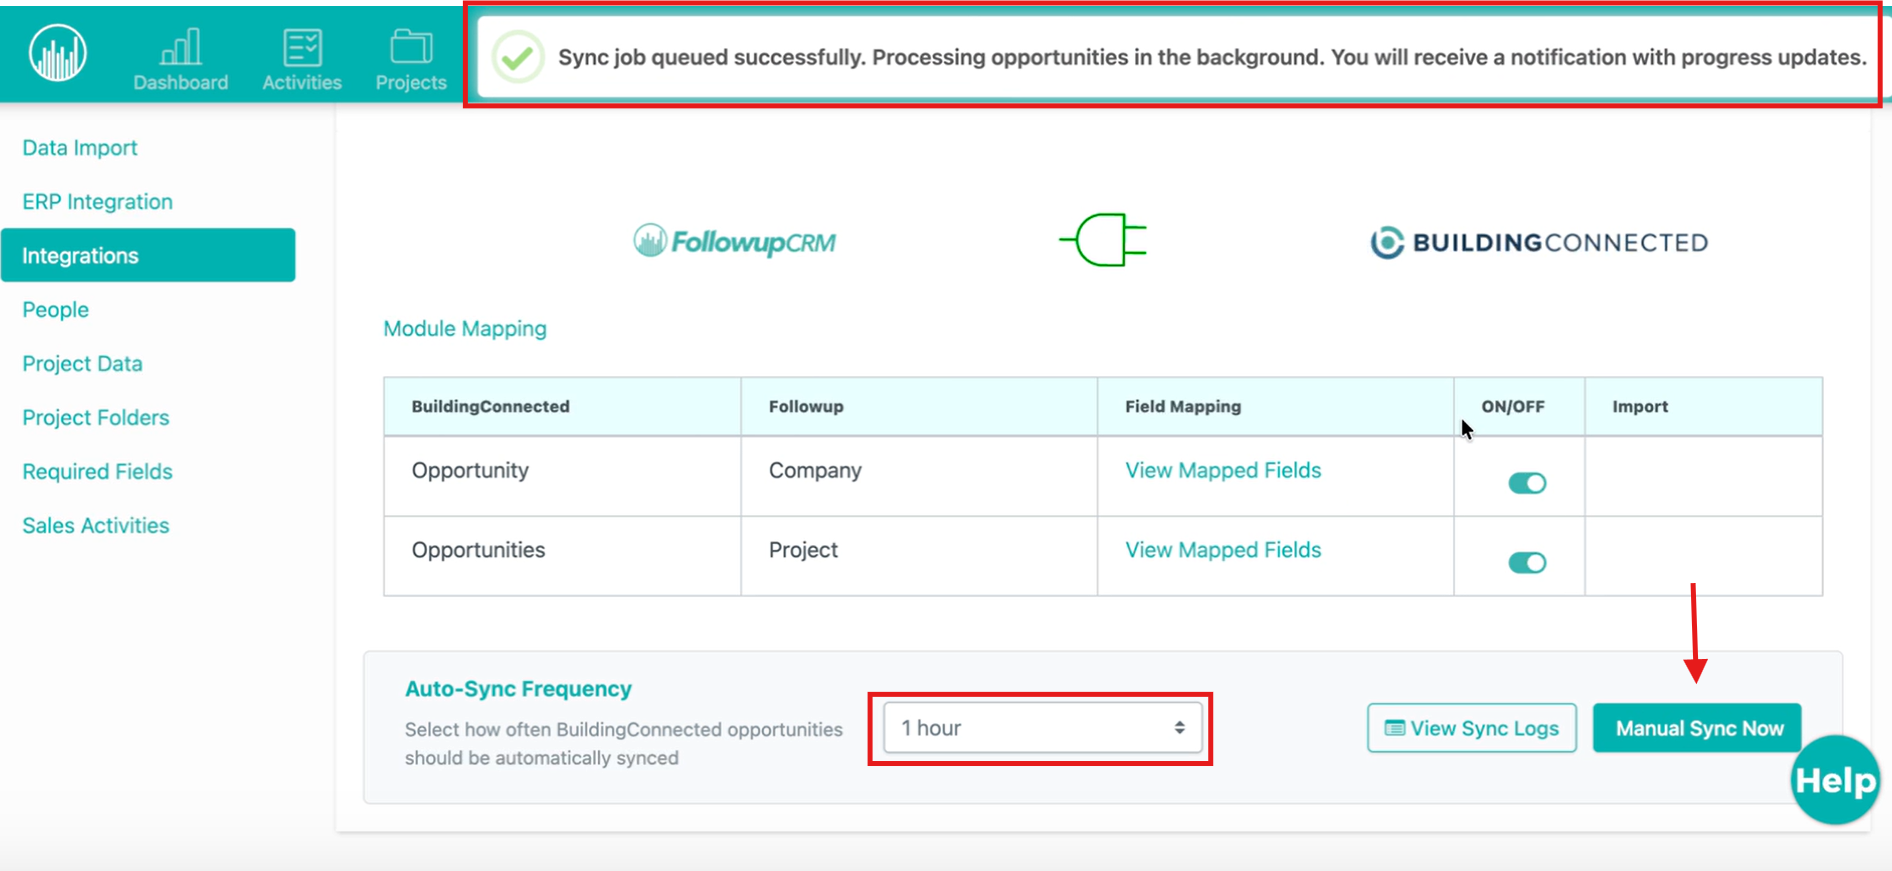The image size is (1892, 871).
Task: Open the round Help chat bubble
Action: [x=1835, y=780]
